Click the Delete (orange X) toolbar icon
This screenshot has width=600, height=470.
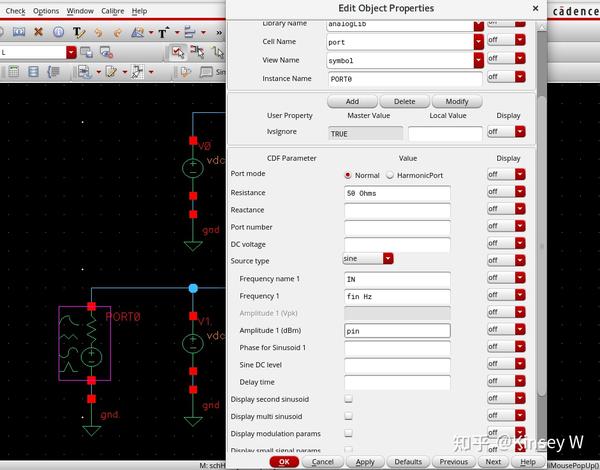pos(38,32)
